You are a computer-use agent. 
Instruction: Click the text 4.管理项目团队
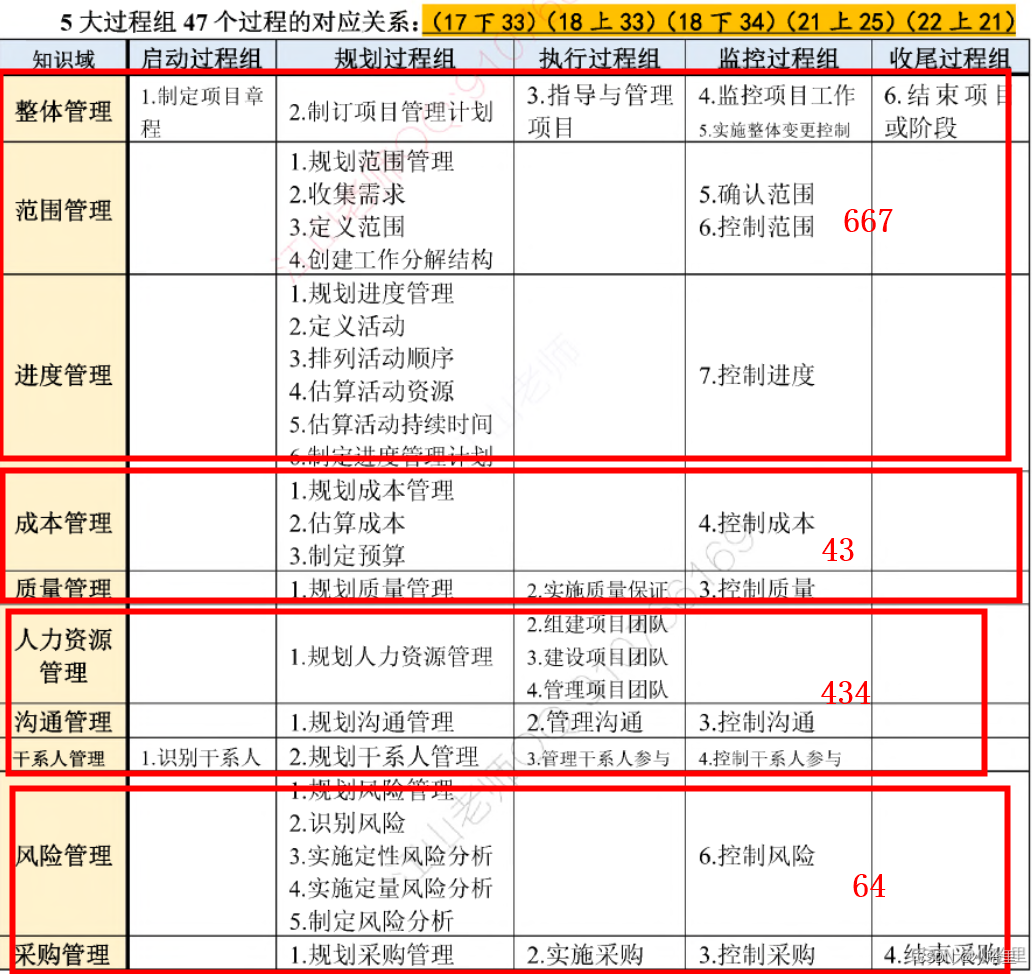(x=598, y=690)
